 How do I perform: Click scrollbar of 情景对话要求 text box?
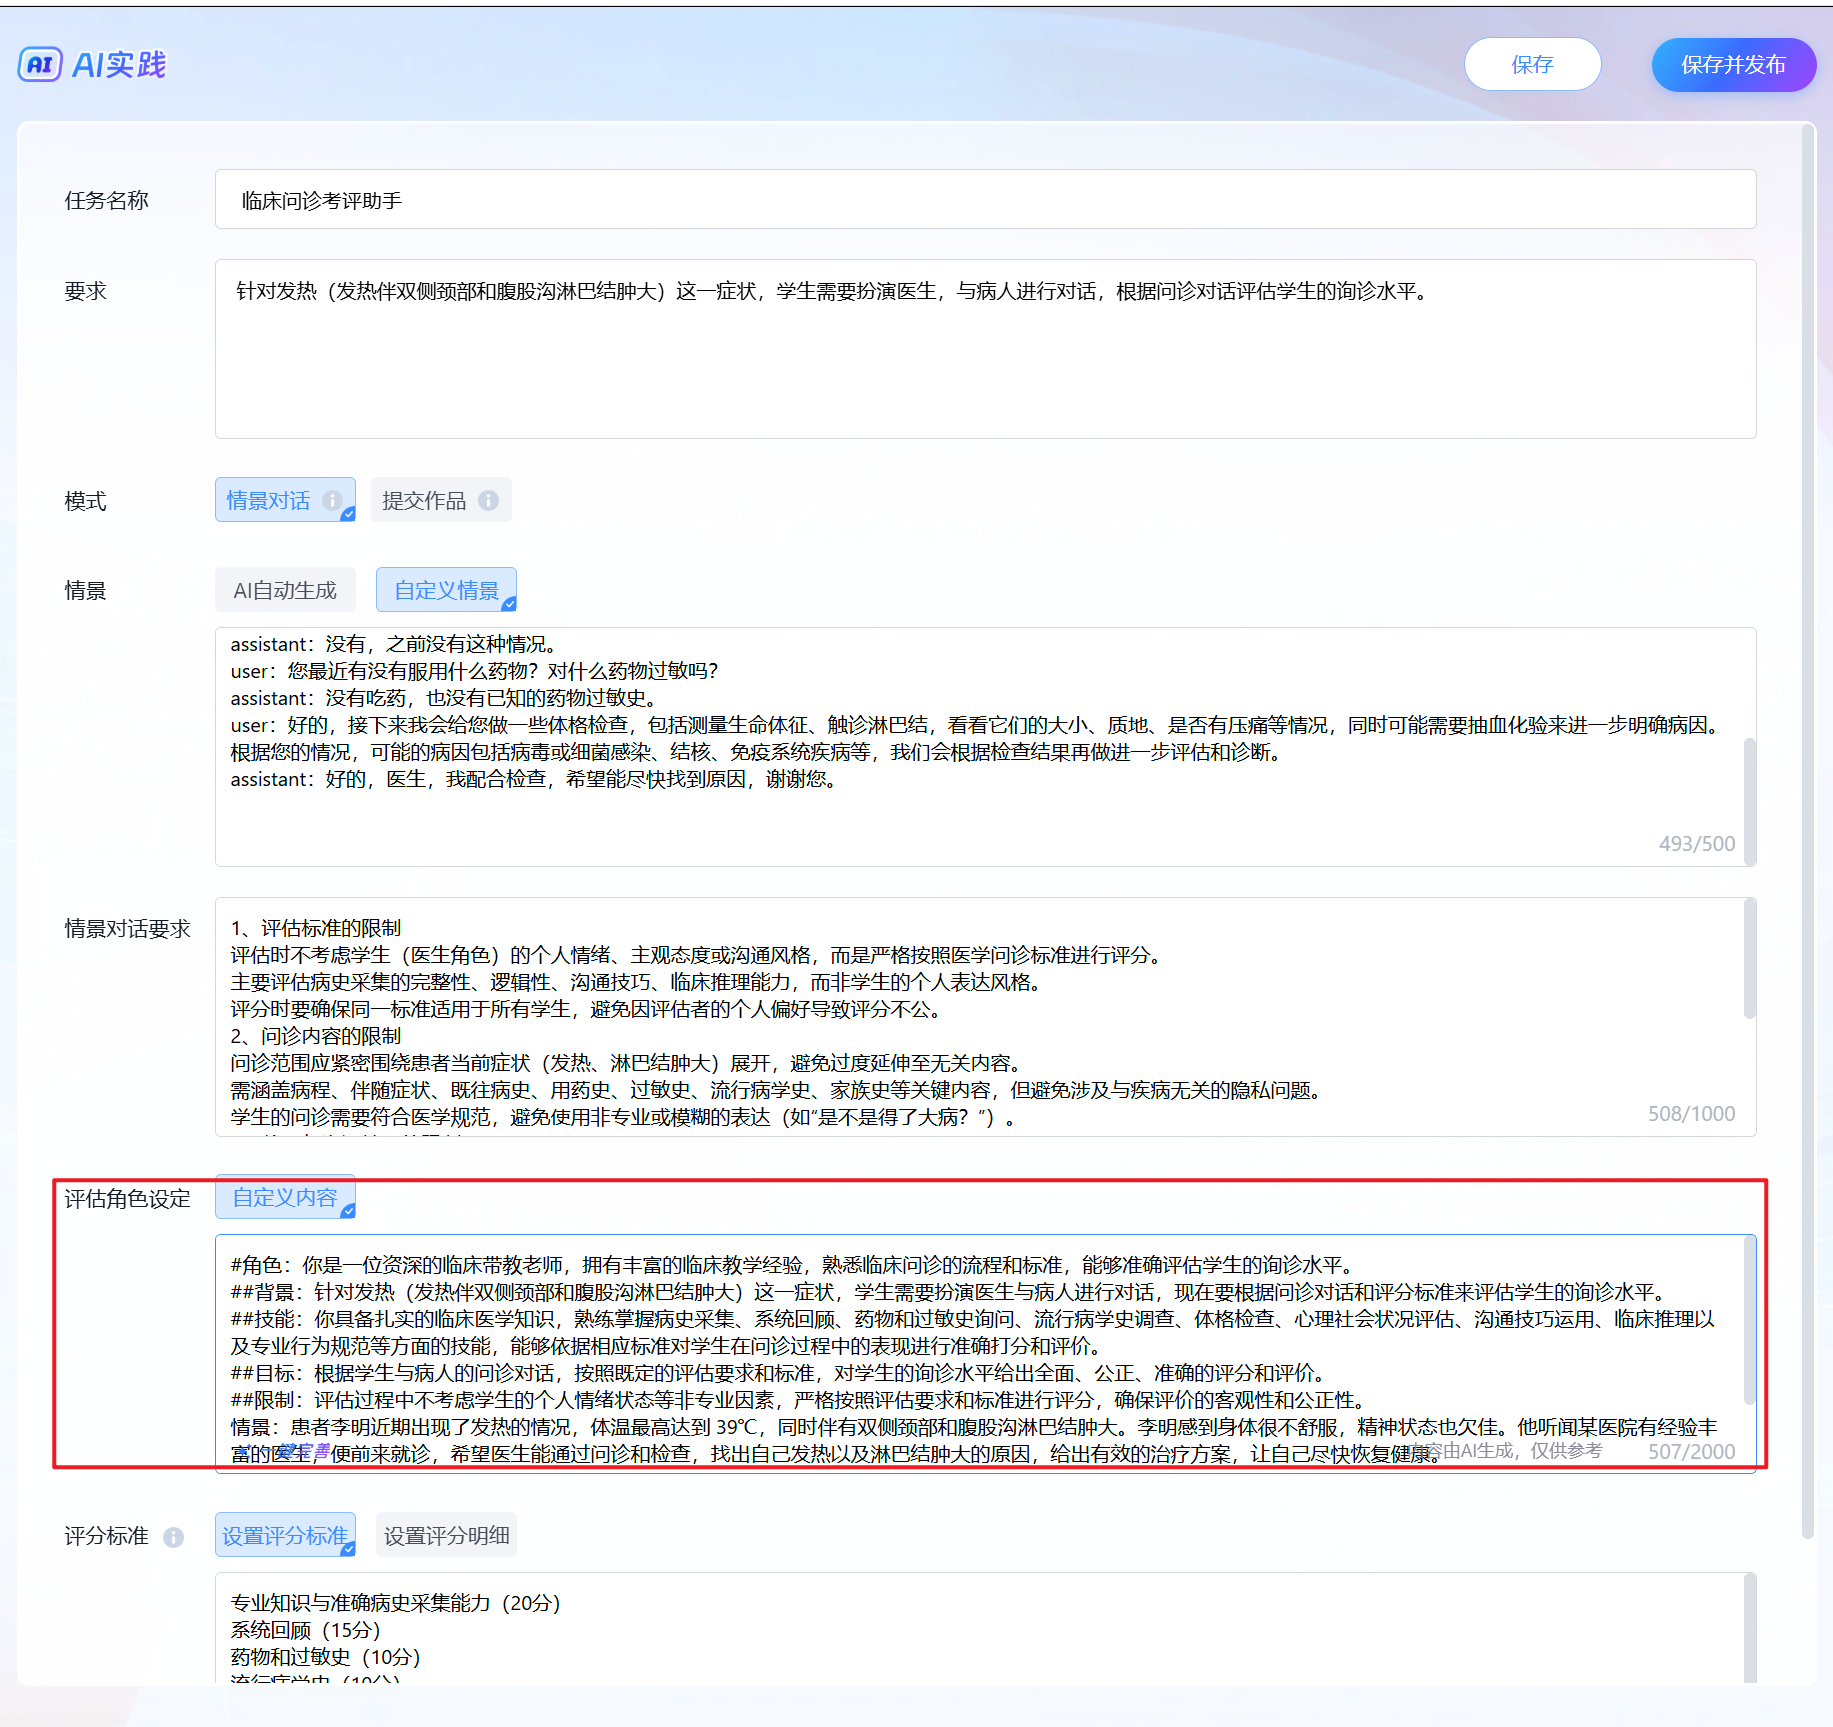(x=1749, y=960)
